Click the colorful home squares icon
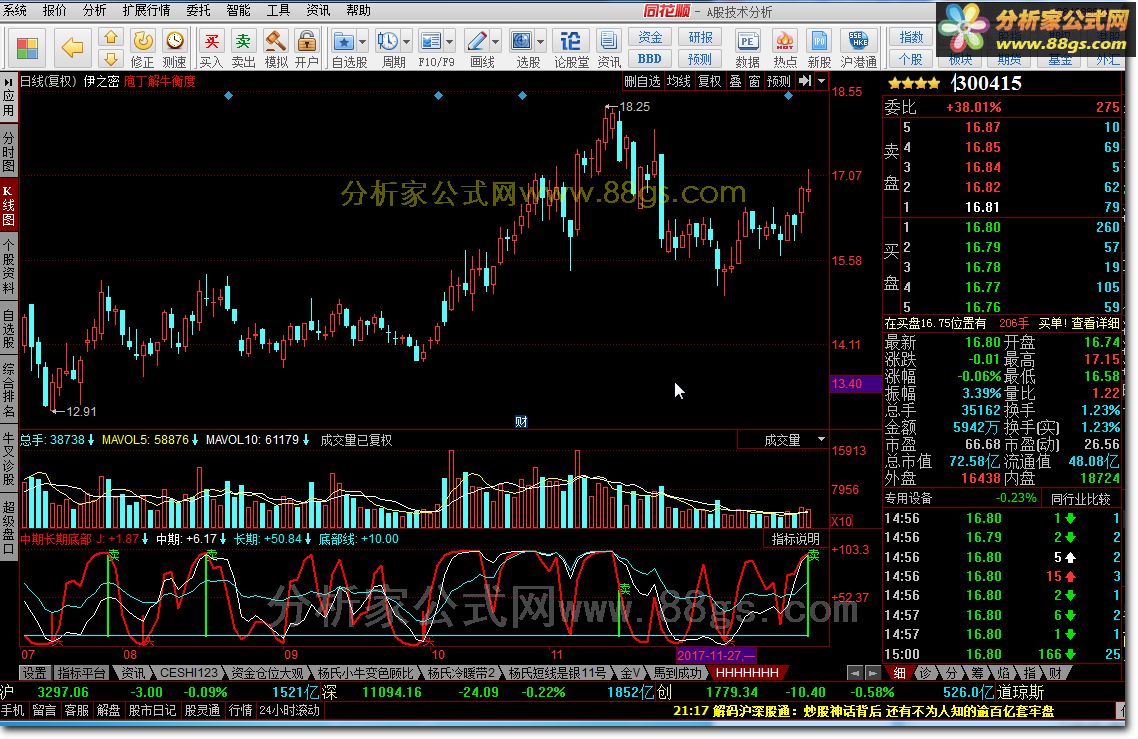 27,48
